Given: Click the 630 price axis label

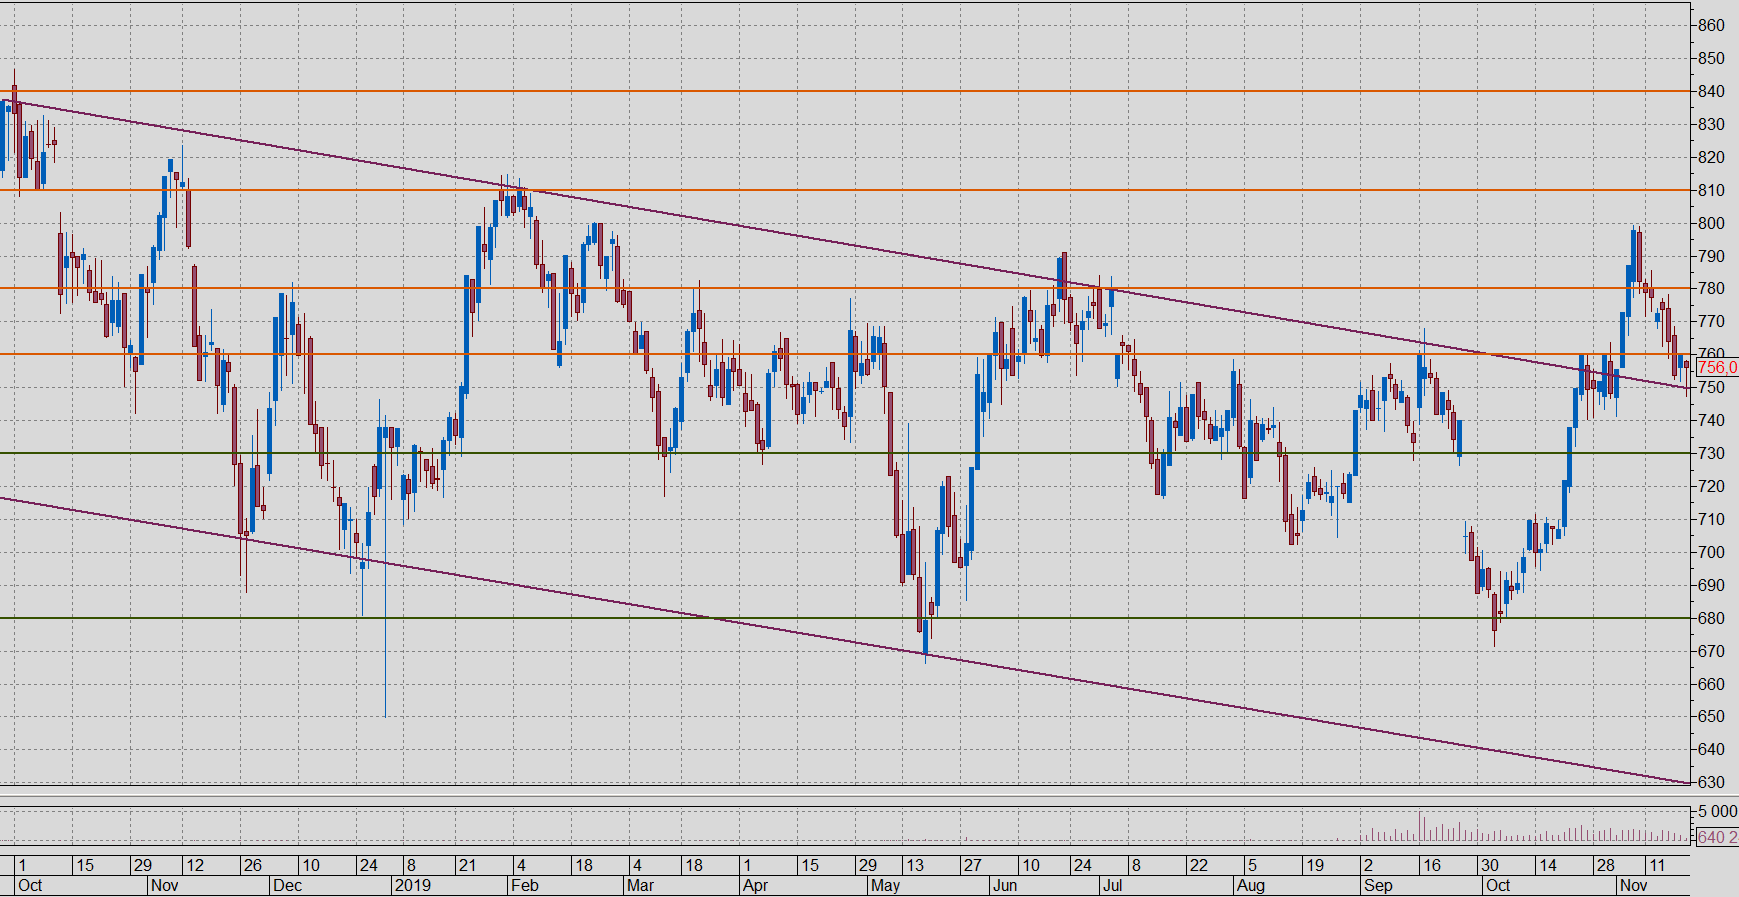Looking at the screenshot, I should (x=1711, y=782).
